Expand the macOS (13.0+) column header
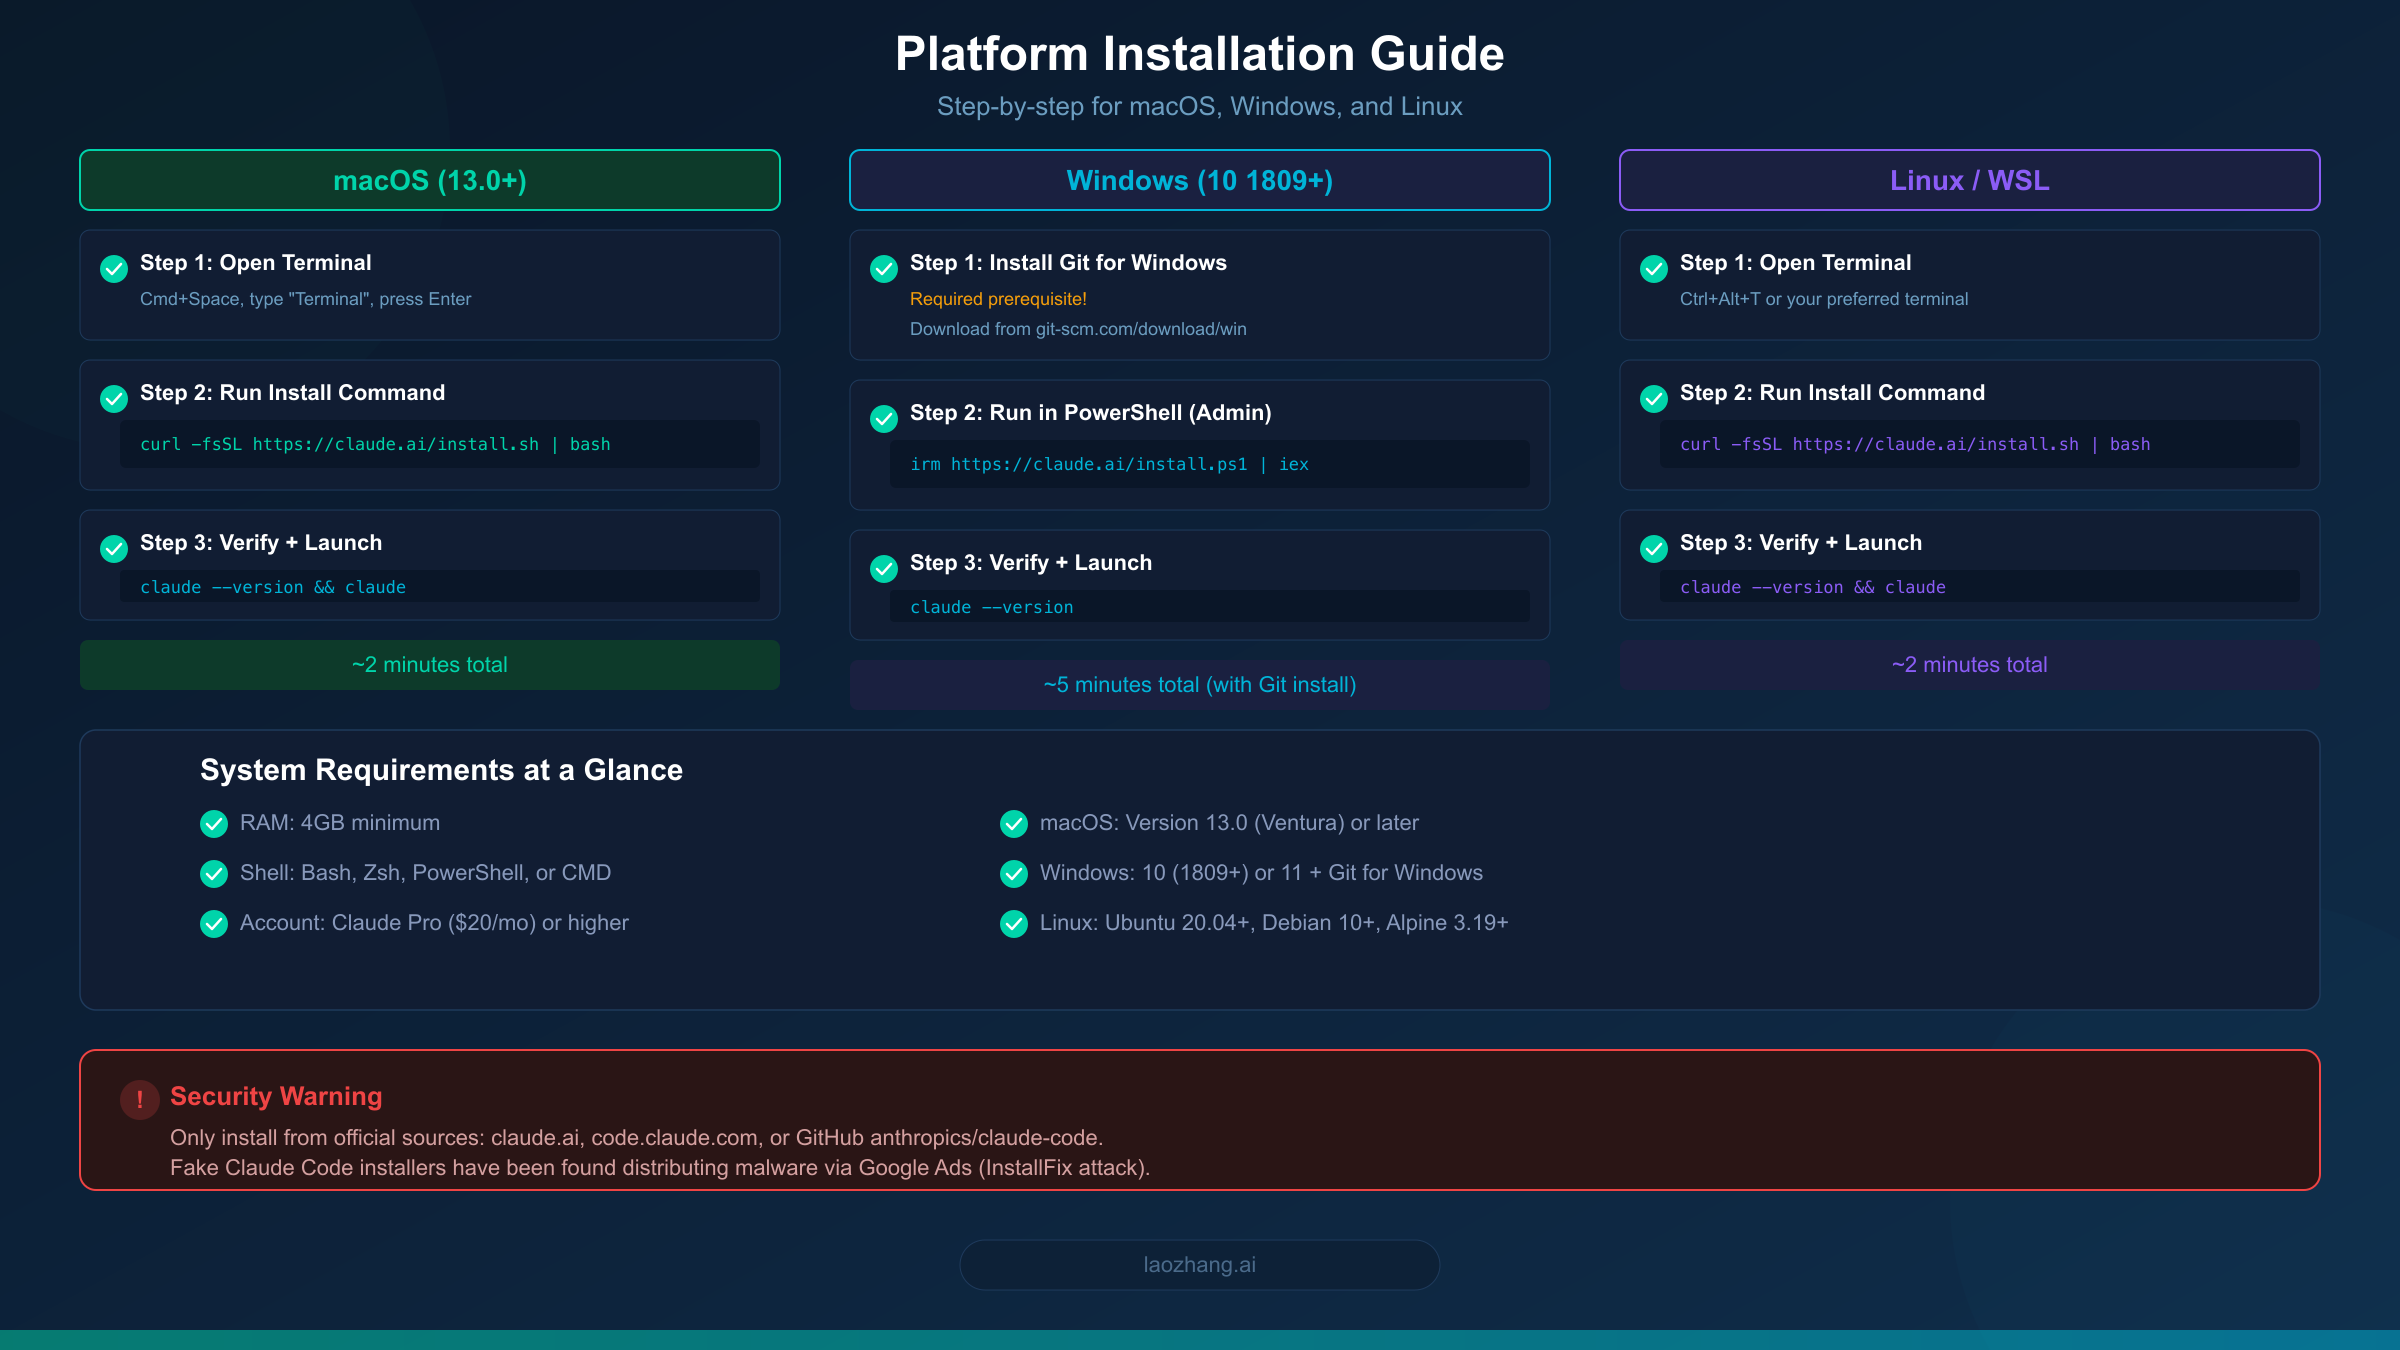The height and width of the screenshot is (1350, 2400). click(429, 180)
